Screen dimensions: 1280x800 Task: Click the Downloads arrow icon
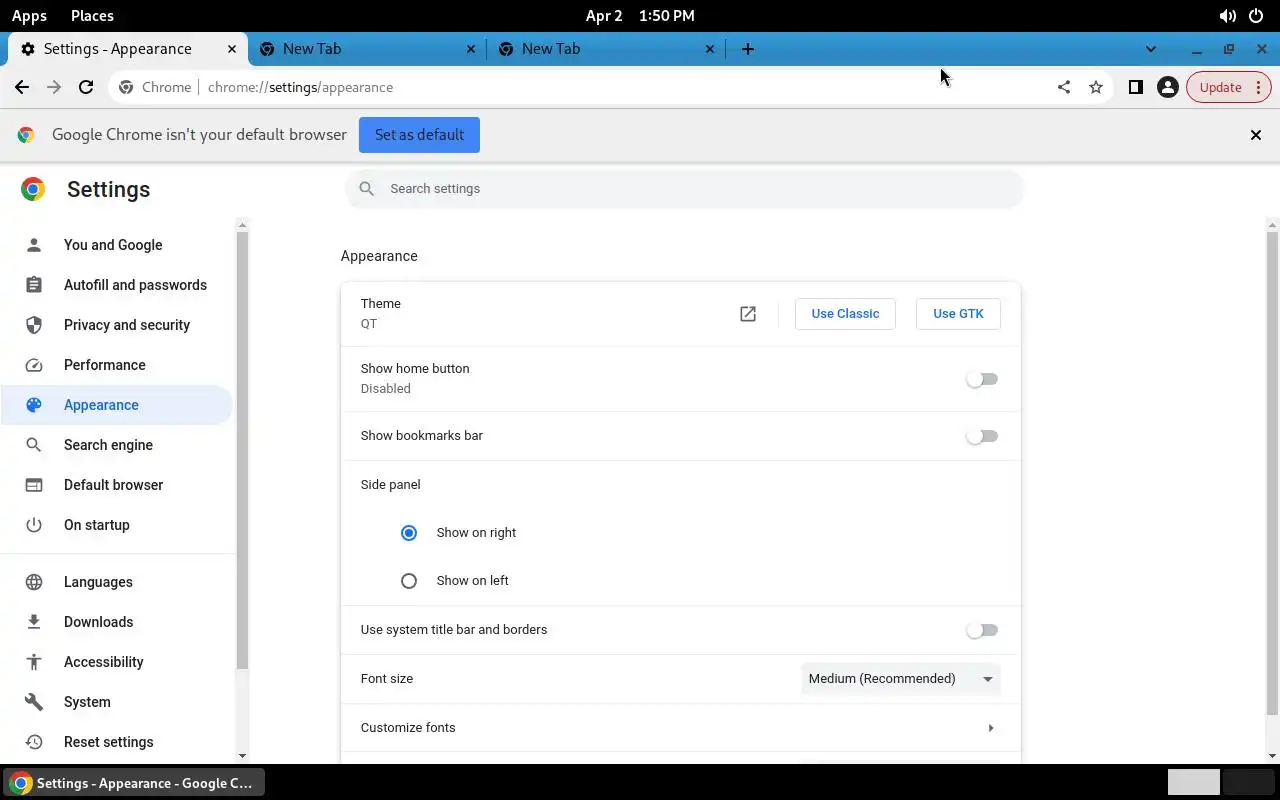[34, 622]
